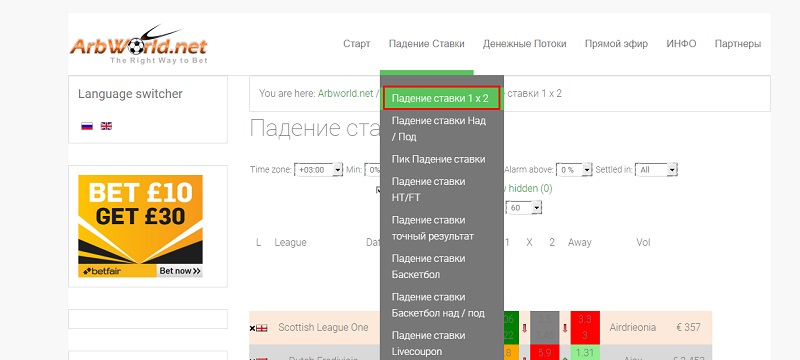Screen dimensions: 800x360
Task: Select Падение ставки 1 x 2 menu entry
Action: (x=441, y=98)
